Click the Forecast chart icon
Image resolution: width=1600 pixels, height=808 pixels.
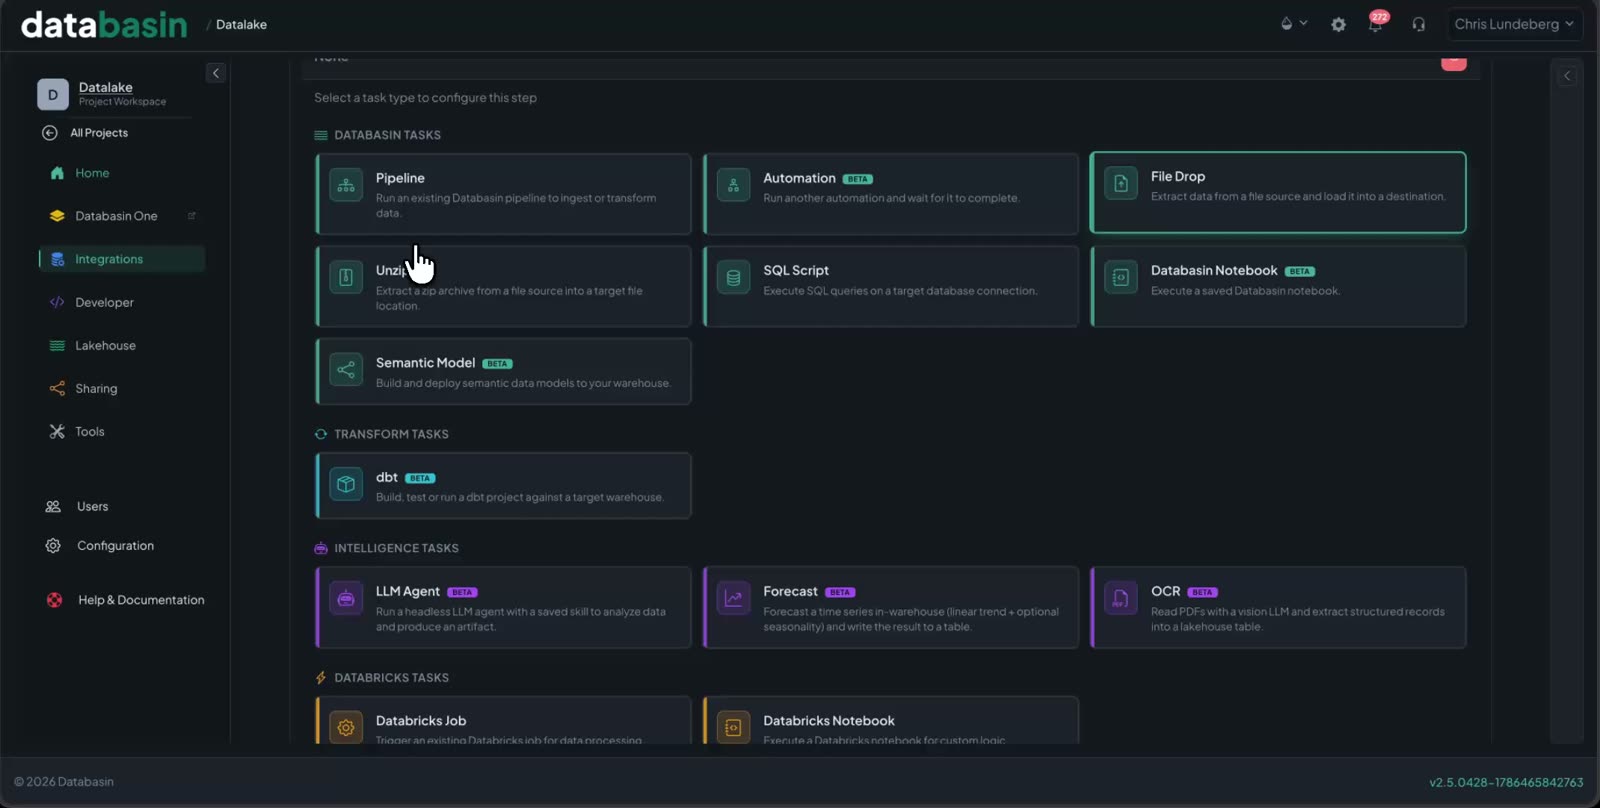[x=733, y=598]
